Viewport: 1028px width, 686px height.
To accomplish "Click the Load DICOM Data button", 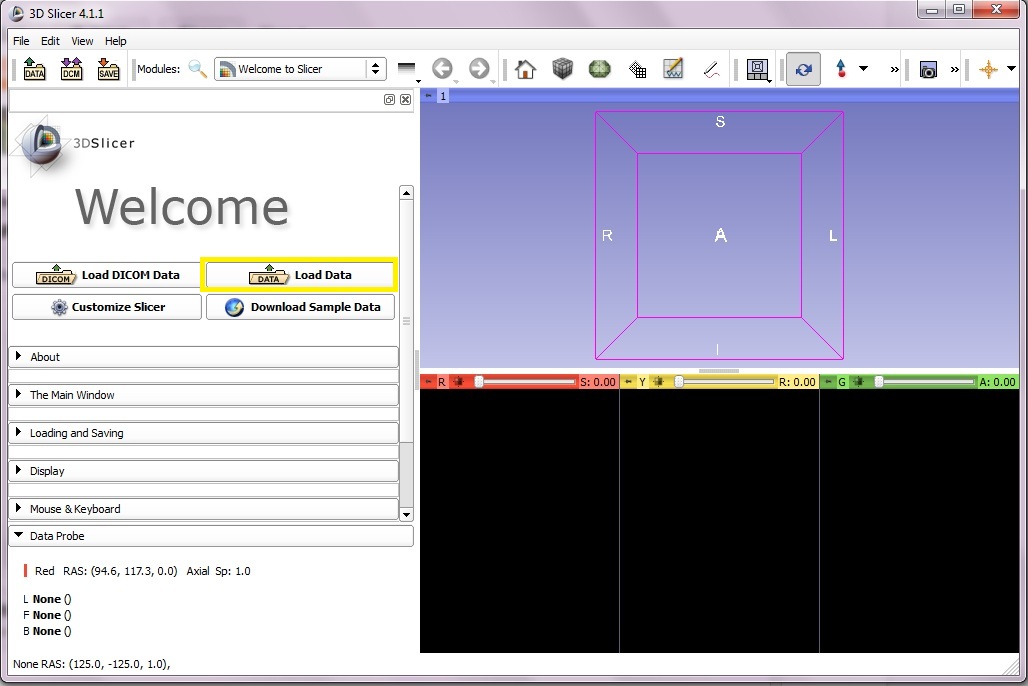I will [107, 275].
